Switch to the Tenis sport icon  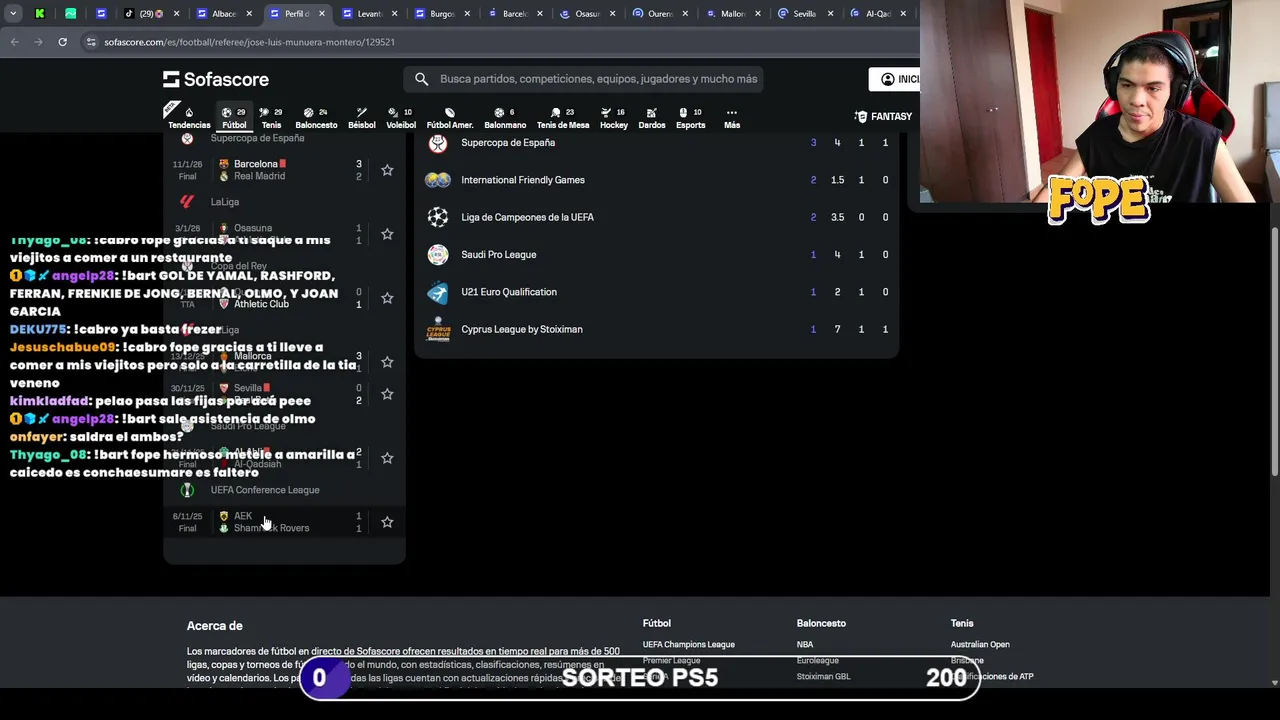point(271,118)
